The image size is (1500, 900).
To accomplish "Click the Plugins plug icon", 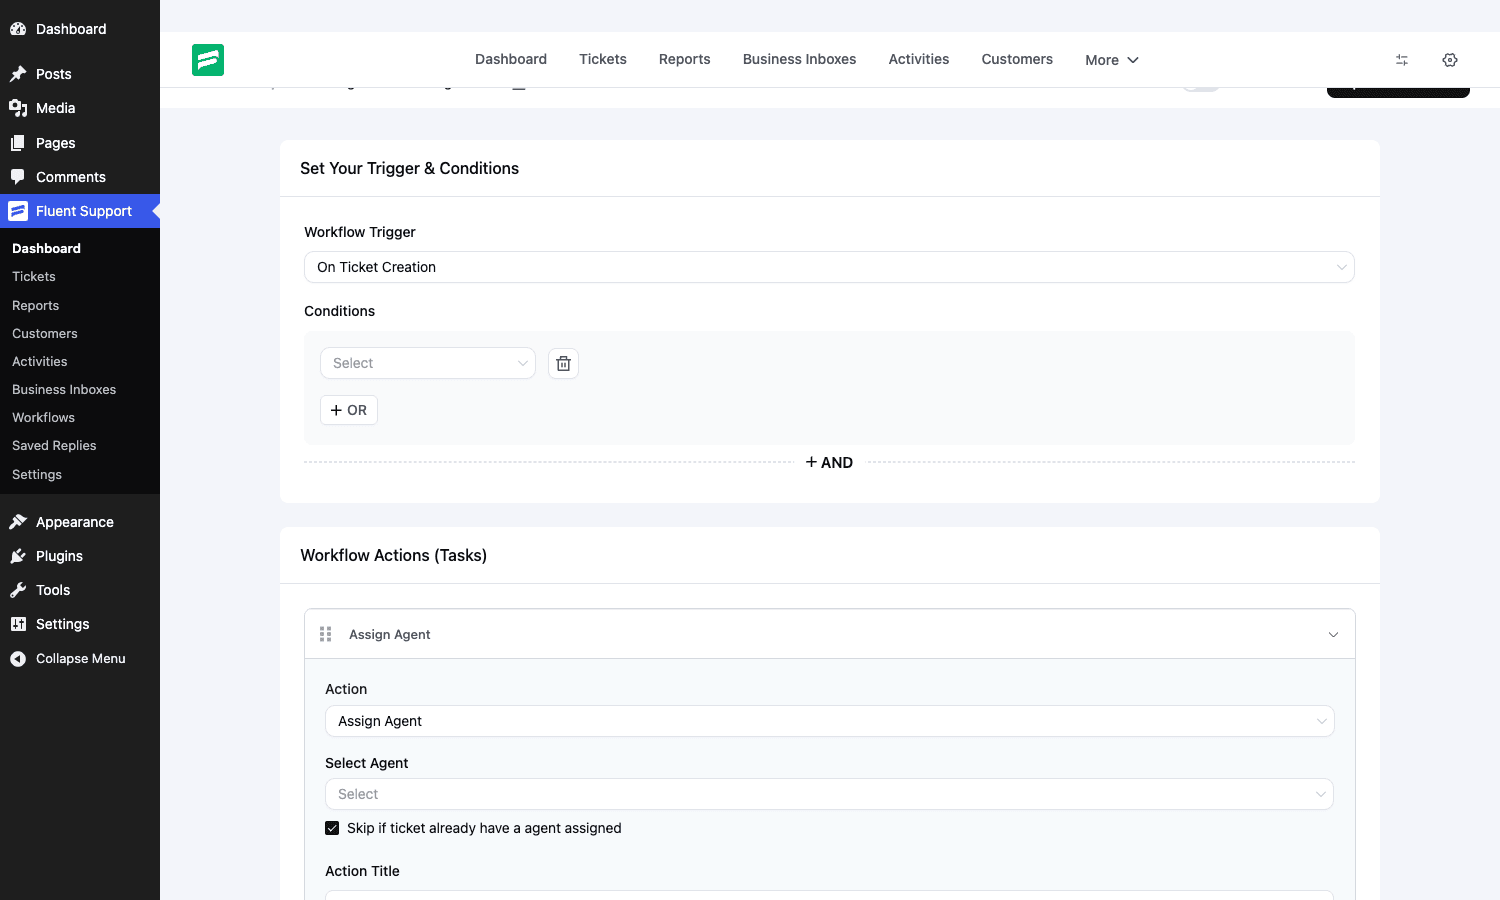I will point(18,556).
